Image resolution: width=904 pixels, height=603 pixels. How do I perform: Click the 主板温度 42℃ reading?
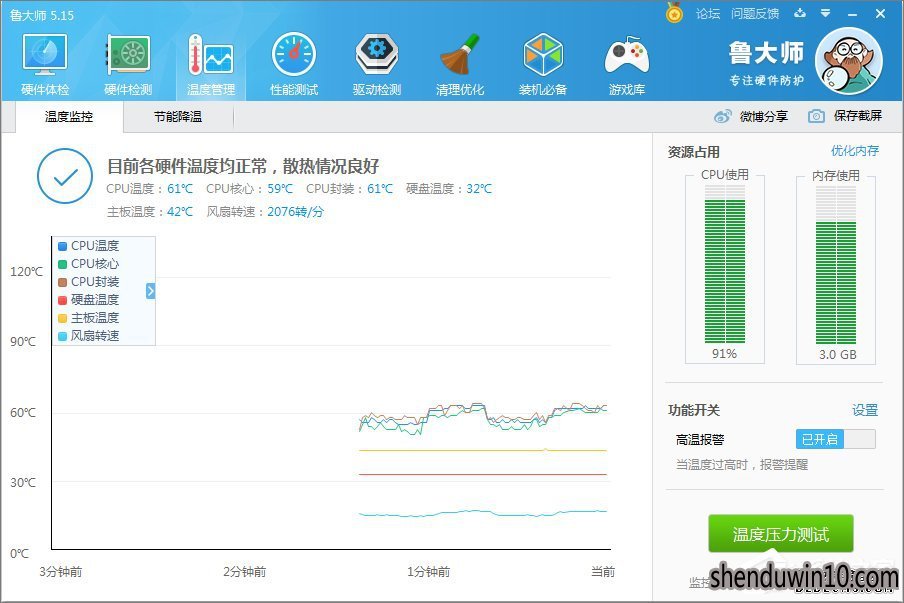click(x=150, y=212)
